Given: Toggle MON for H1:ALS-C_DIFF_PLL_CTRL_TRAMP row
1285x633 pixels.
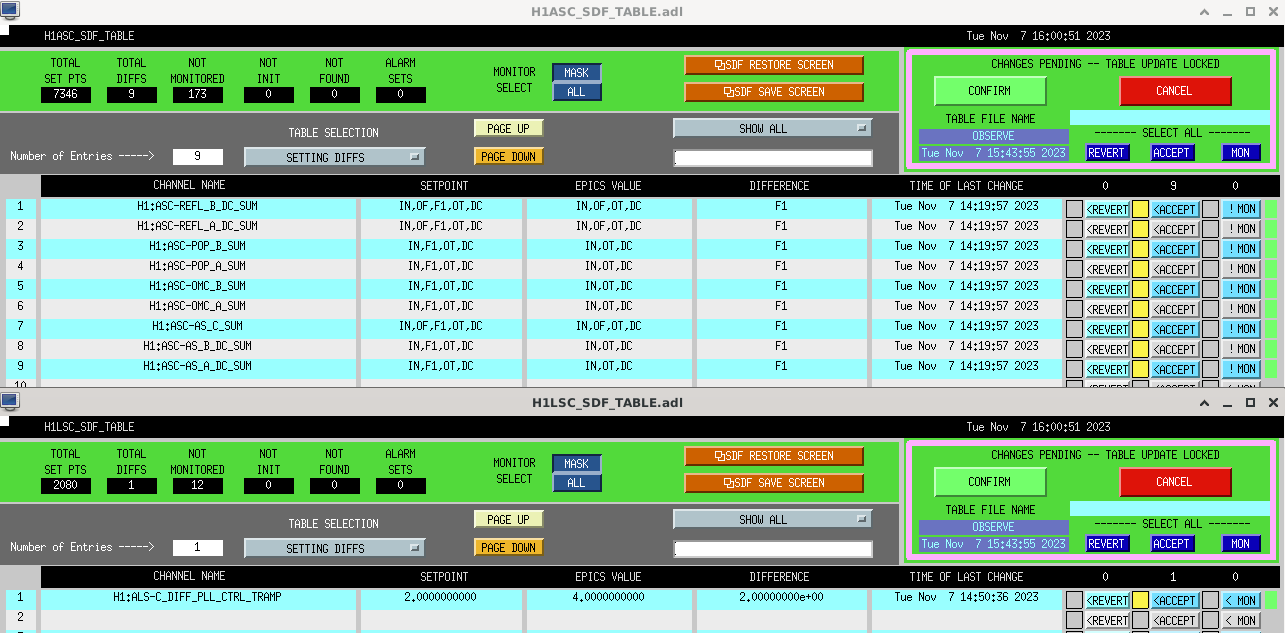Looking at the screenshot, I should click(x=1241, y=601).
